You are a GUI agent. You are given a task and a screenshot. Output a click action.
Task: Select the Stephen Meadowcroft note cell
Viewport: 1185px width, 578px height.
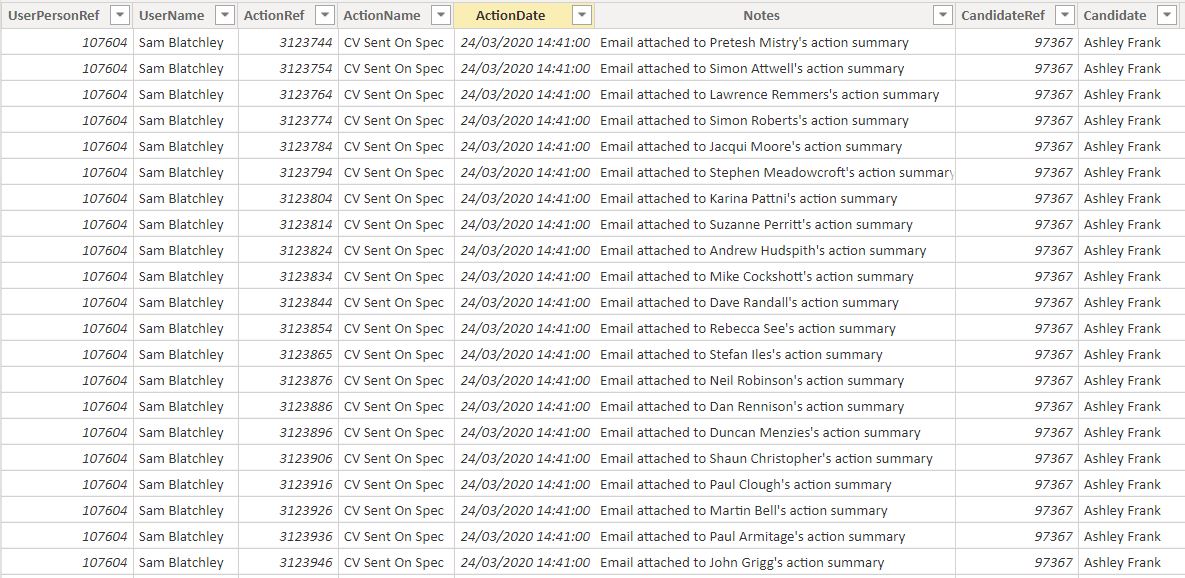[777, 172]
